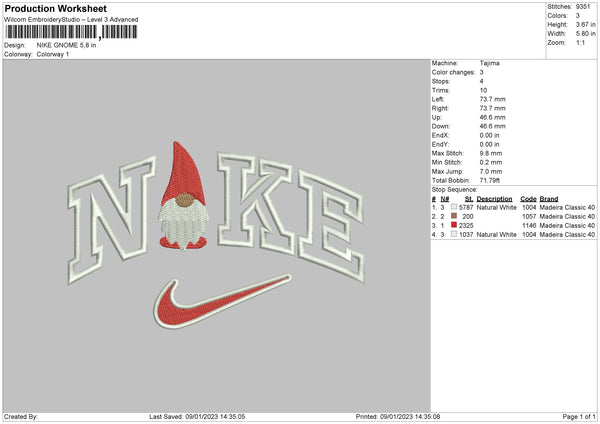Click the 'Code' column header
Image resolution: width=600 pixels, height=424 pixels.
coord(528,199)
